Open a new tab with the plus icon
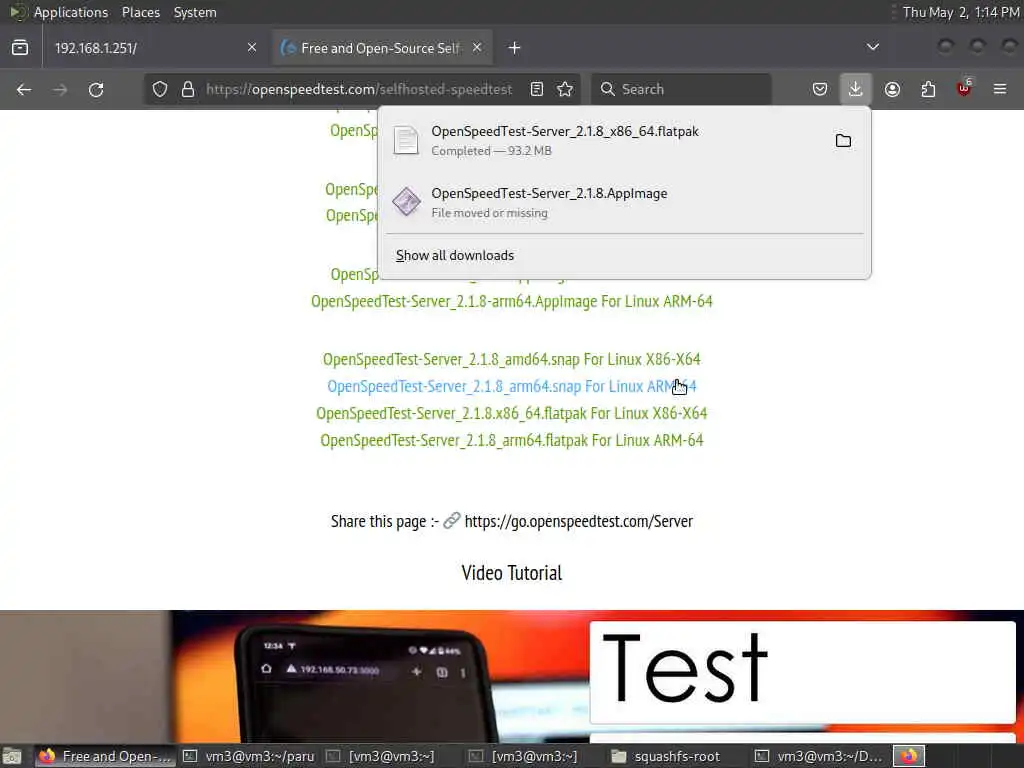This screenshot has width=1024, height=768. click(515, 48)
